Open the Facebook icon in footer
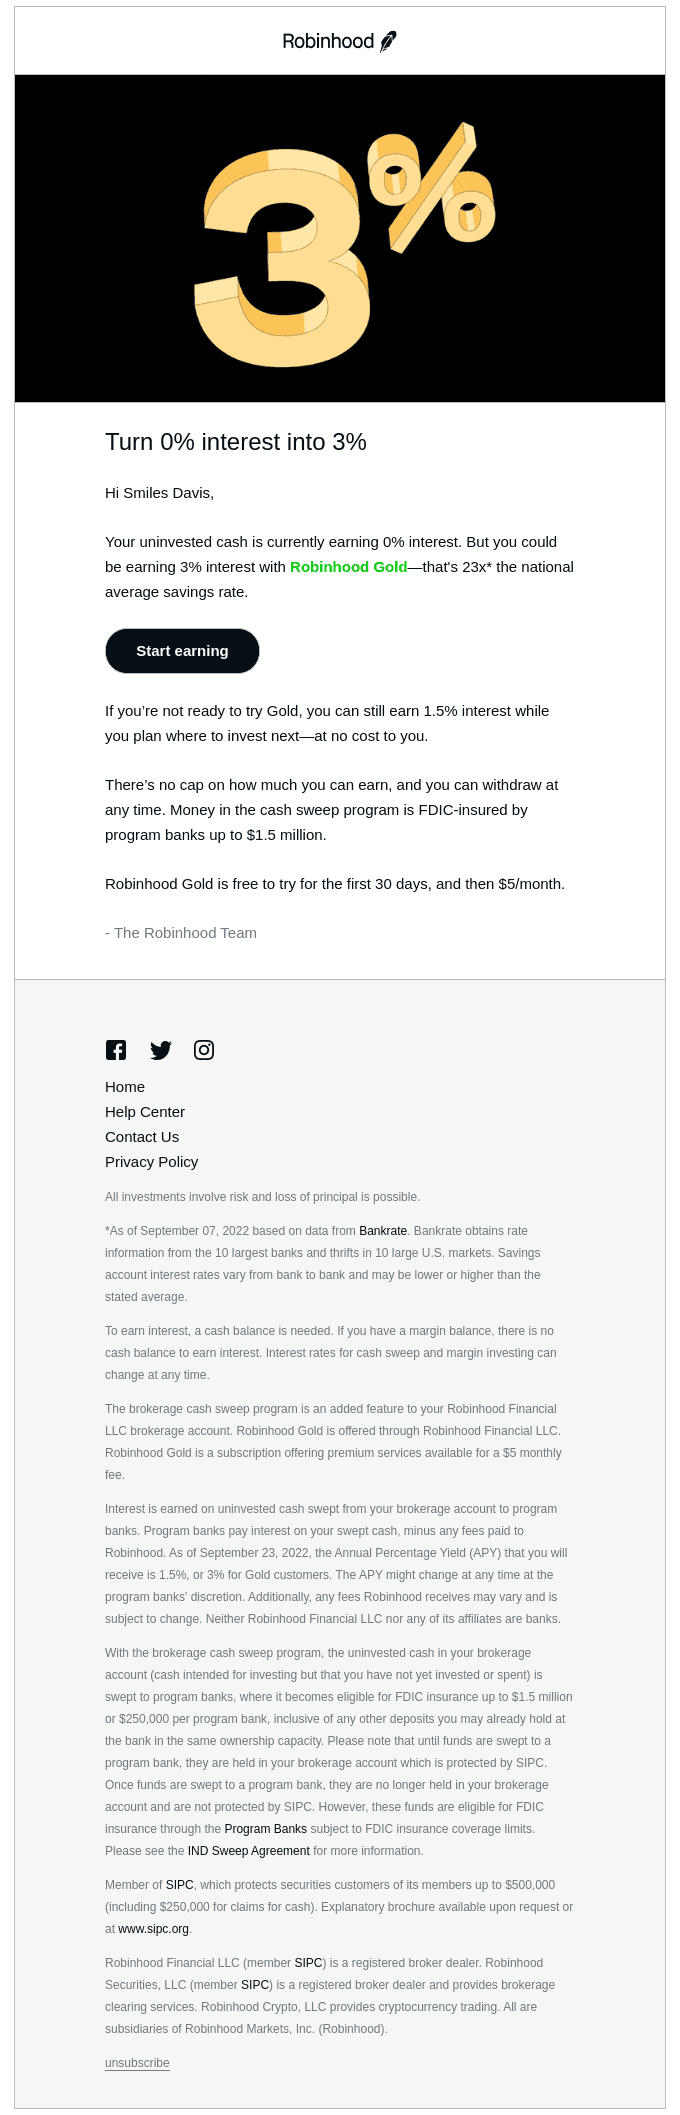This screenshot has width=680, height=2115. 116,1050
